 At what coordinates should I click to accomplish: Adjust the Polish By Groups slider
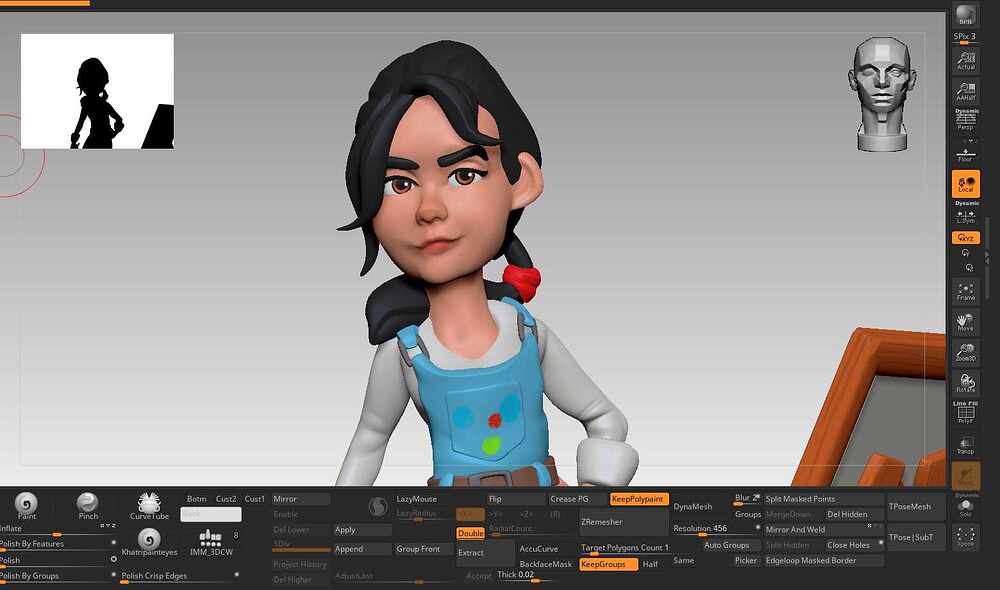59,576
